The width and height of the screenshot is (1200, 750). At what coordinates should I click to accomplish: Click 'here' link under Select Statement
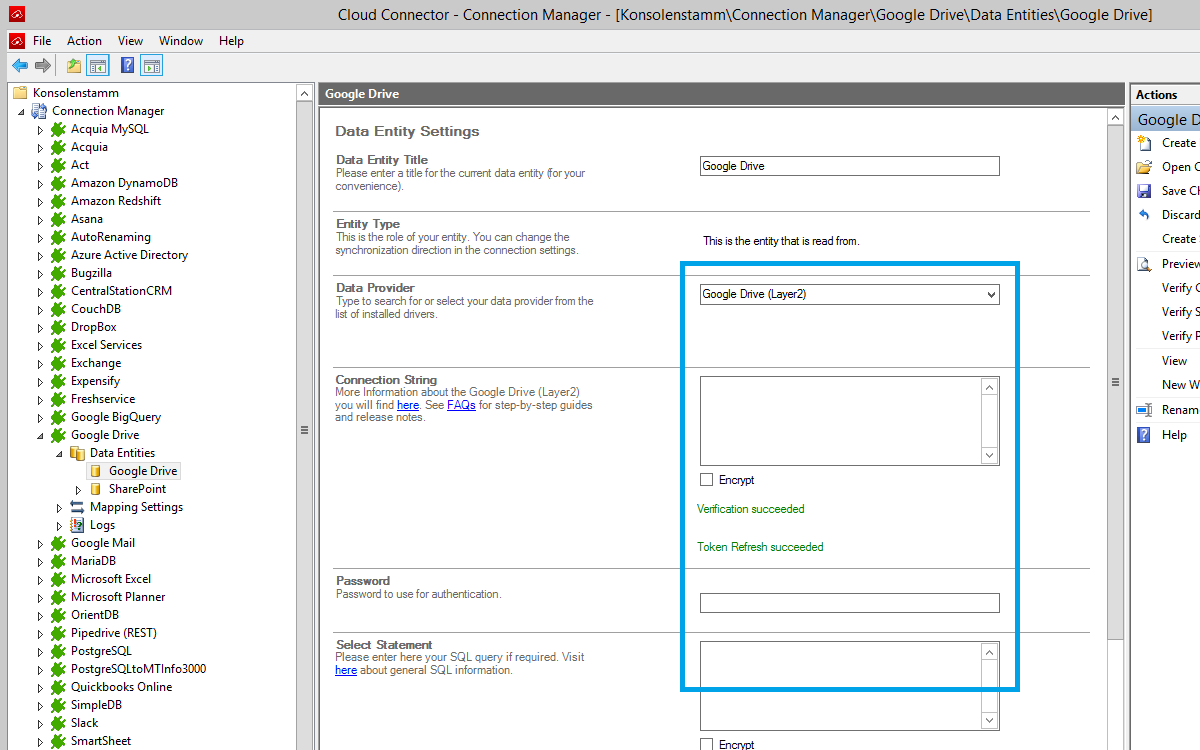tap(345, 670)
